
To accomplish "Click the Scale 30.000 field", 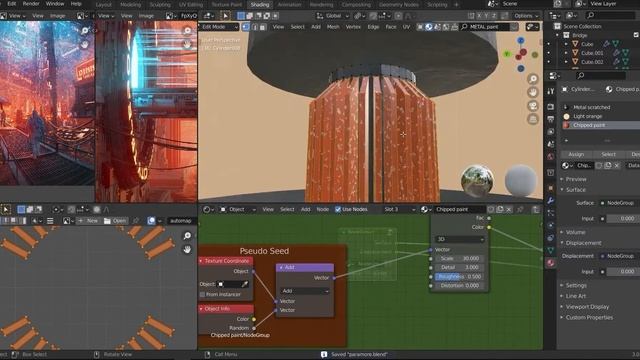I will tap(460, 259).
